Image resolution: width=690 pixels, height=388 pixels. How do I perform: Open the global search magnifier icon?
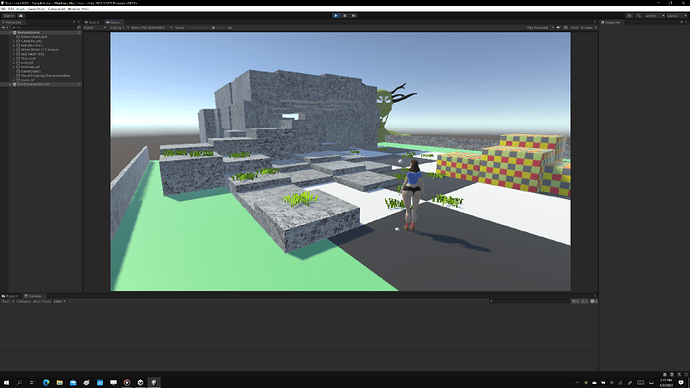point(639,15)
